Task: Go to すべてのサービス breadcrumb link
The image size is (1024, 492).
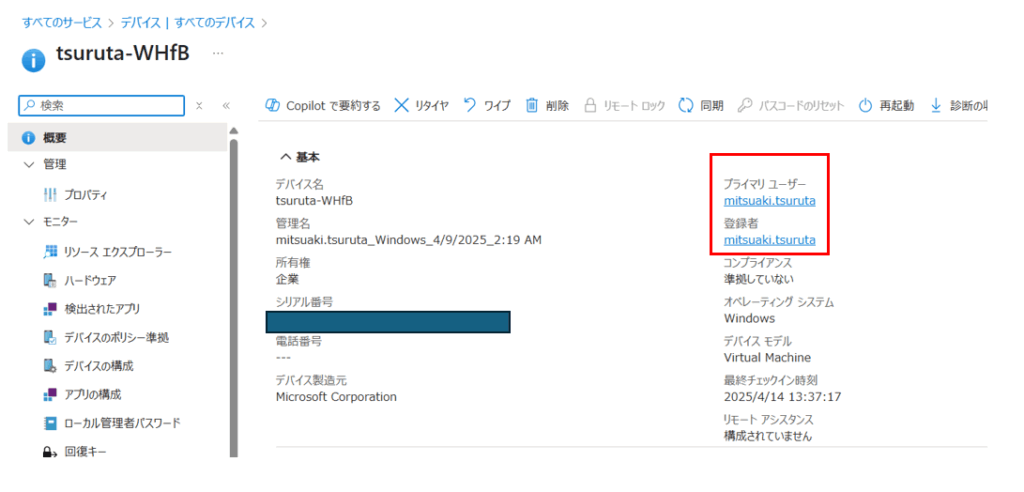Action: pos(62,23)
